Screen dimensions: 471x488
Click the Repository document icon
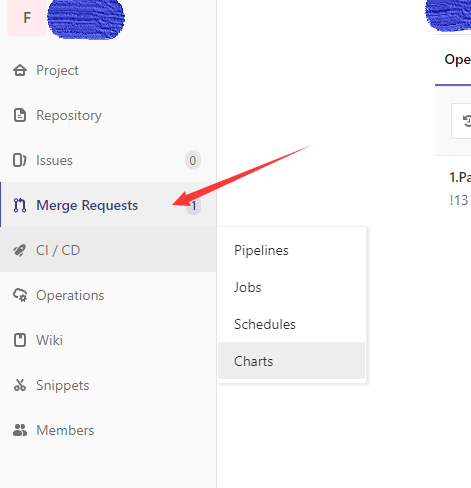pos(20,115)
